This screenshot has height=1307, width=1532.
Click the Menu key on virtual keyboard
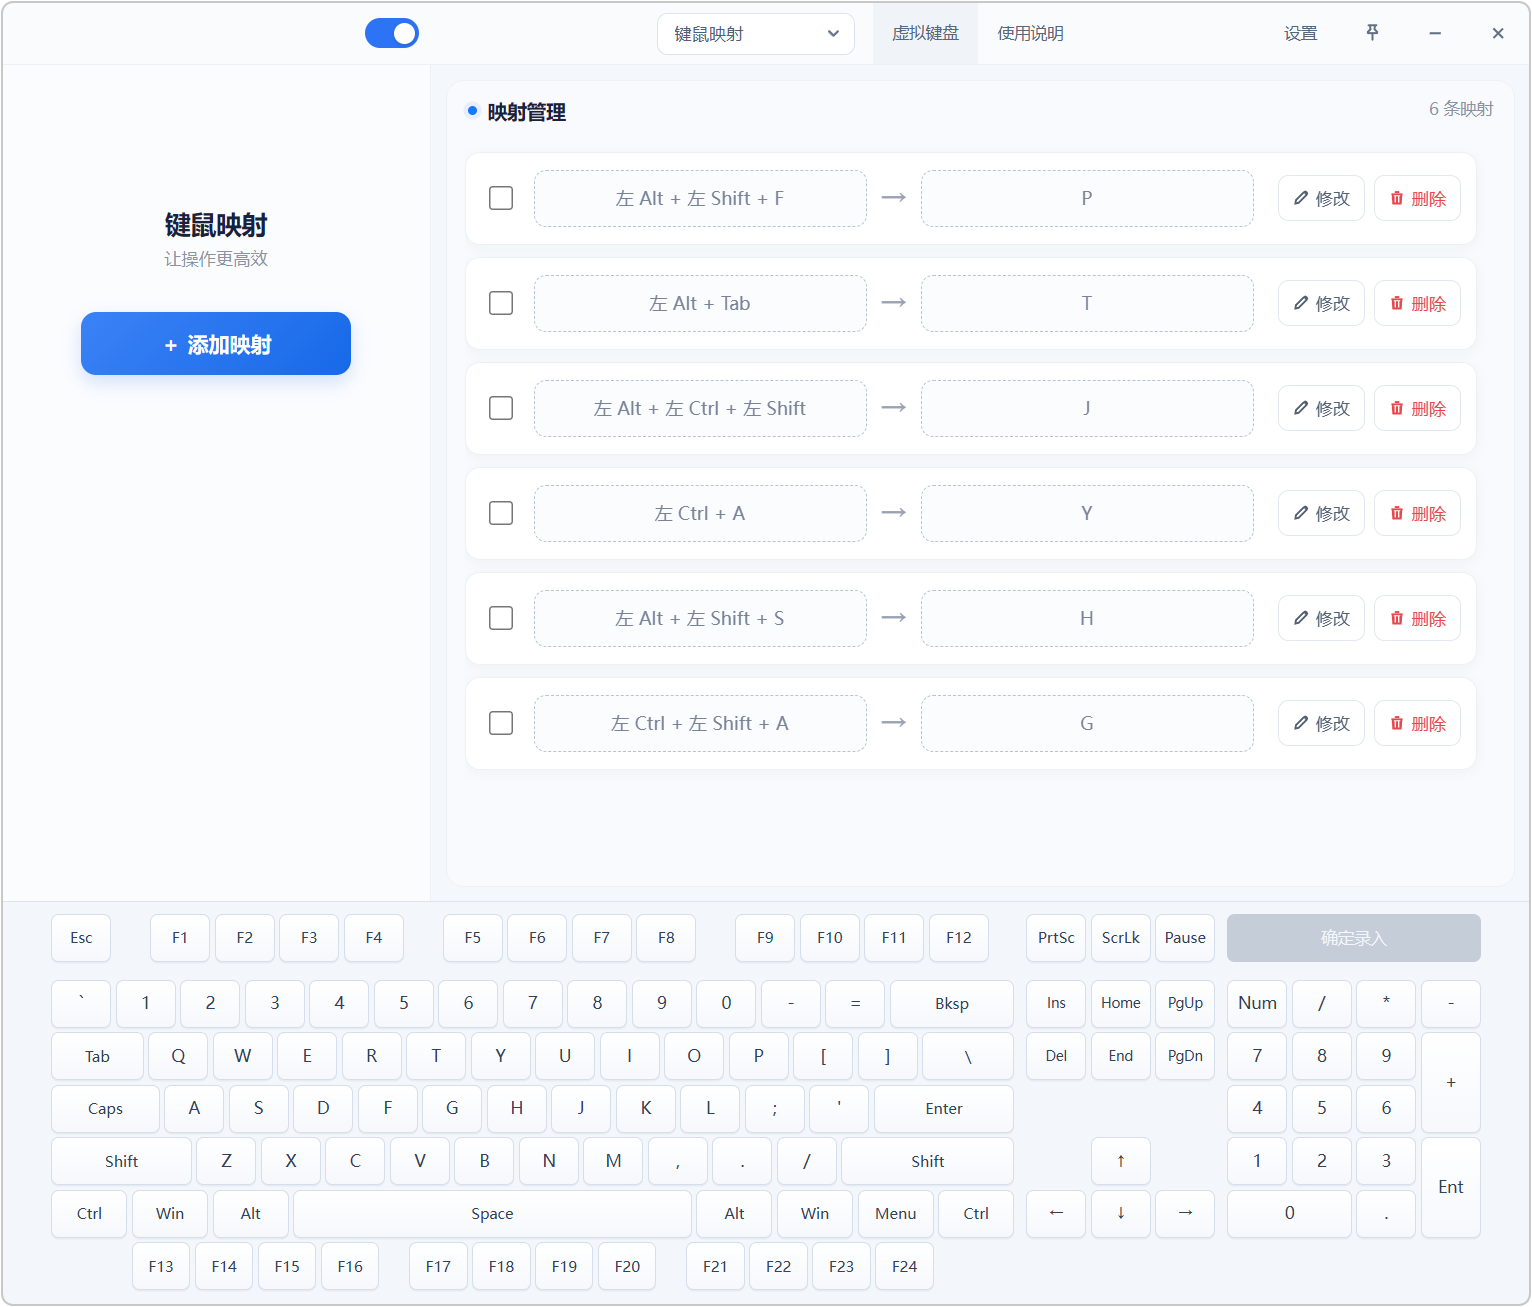[x=896, y=1214]
